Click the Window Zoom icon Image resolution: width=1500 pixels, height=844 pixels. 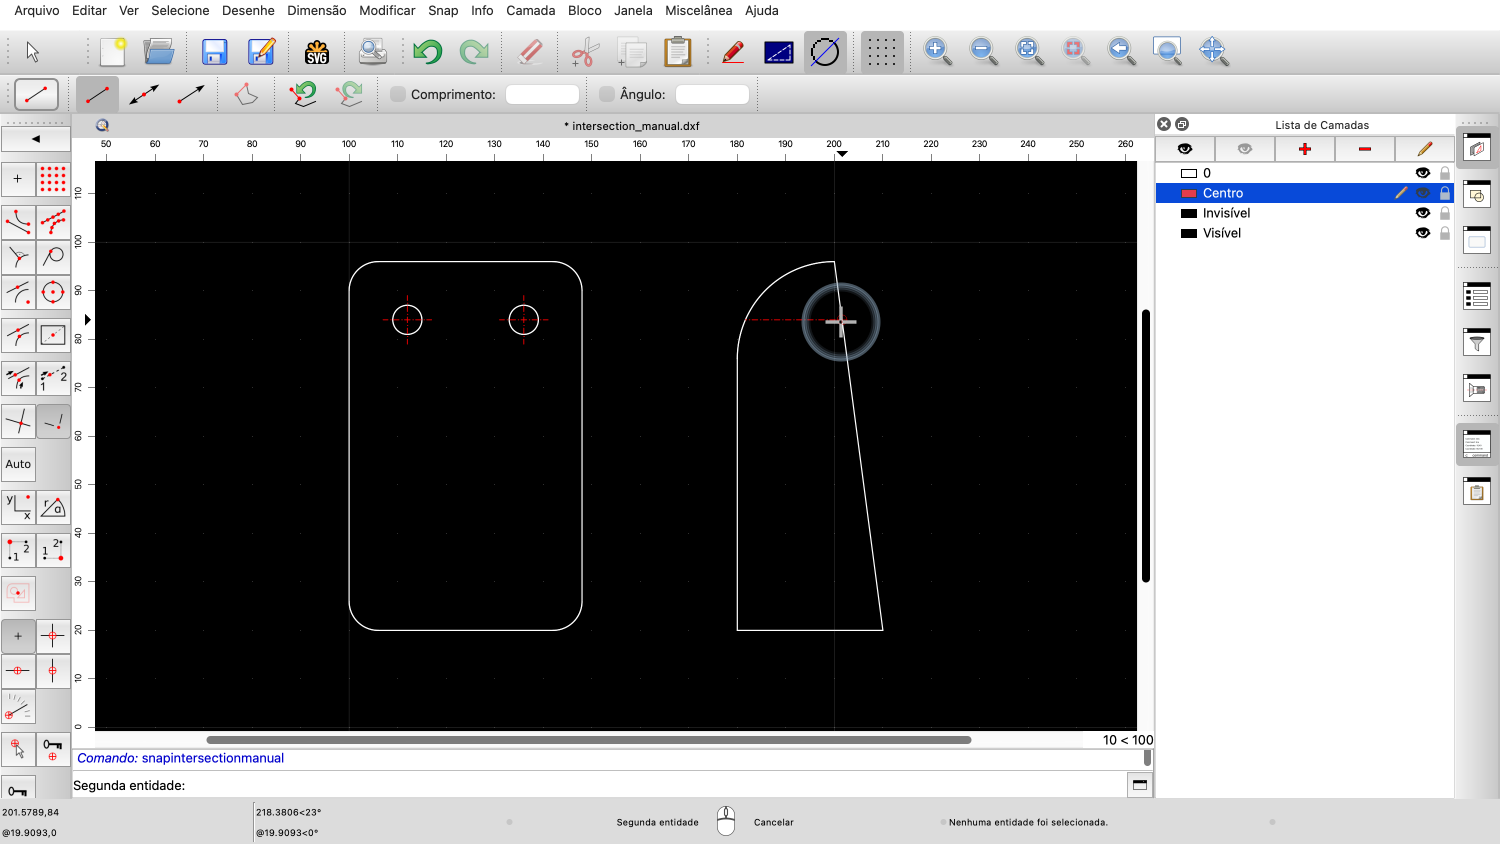click(x=1167, y=51)
